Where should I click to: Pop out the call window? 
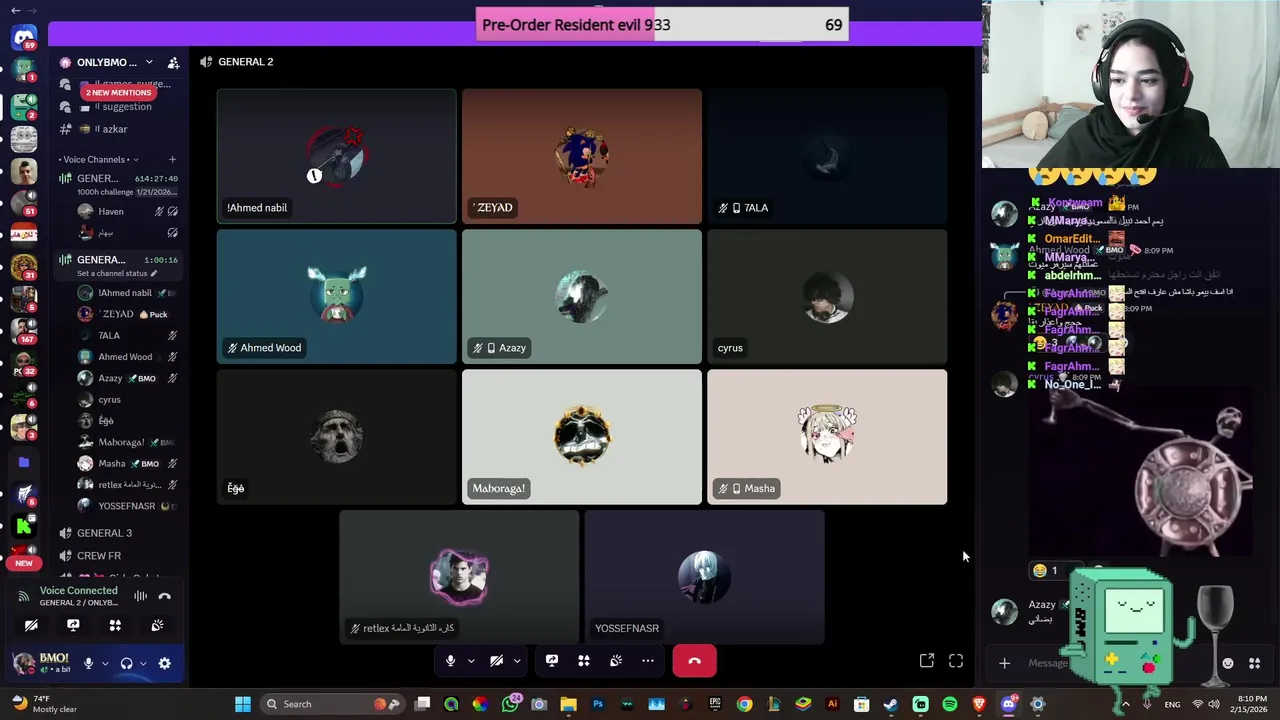click(927, 661)
